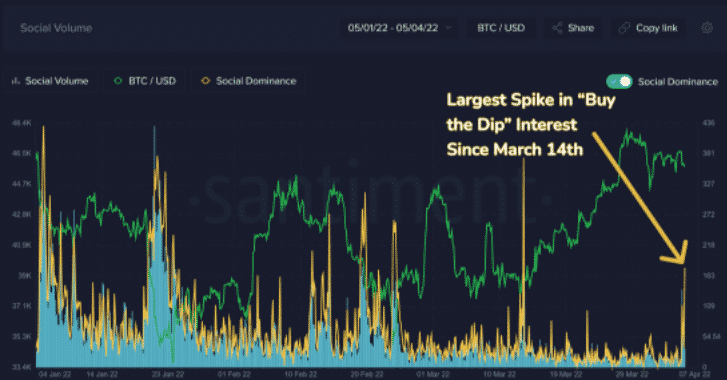This screenshot has width=727, height=380.
Task: Click the 10 Feb 22 axis date
Action: [300, 374]
